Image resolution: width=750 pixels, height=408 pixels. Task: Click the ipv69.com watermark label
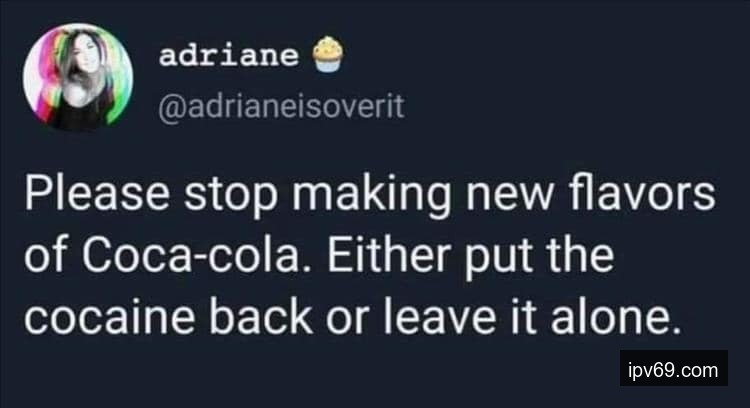click(x=672, y=372)
